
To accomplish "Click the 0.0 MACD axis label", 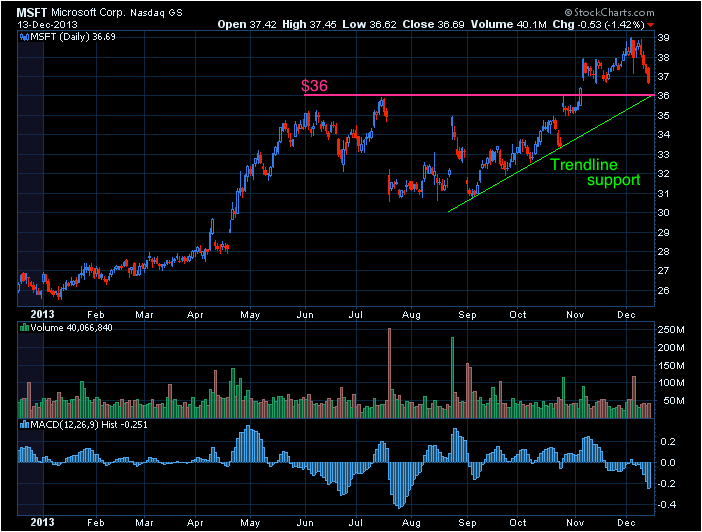I will (x=668, y=463).
